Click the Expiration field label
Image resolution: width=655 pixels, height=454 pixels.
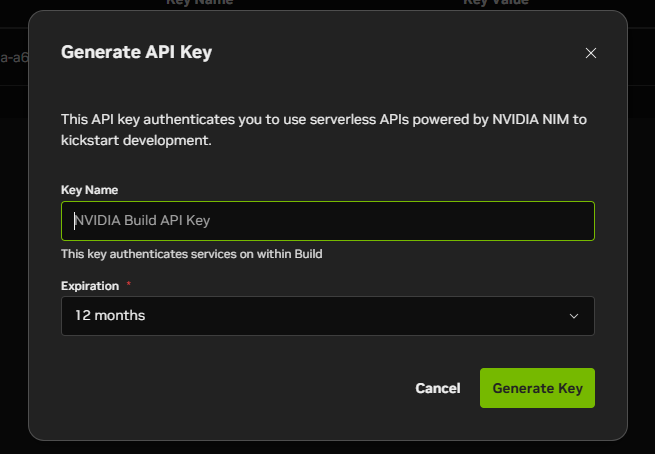pyautogui.click(x=90, y=286)
